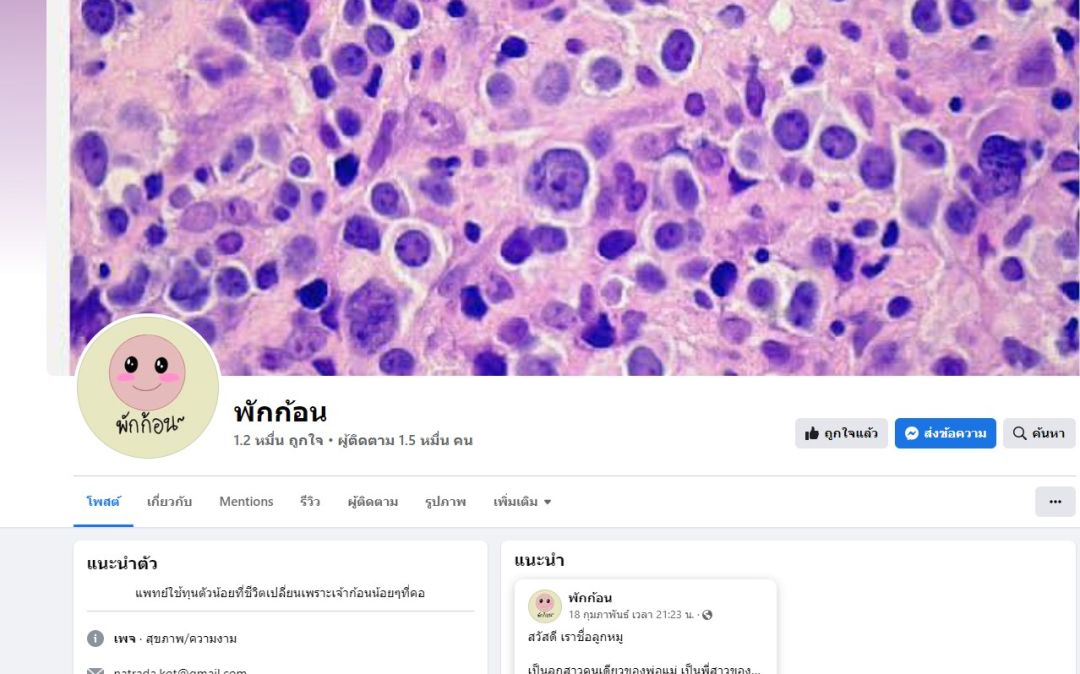Click the globe privacy icon on the post
Image resolution: width=1080 pixels, height=674 pixels.
pyautogui.click(x=707, y=615)
